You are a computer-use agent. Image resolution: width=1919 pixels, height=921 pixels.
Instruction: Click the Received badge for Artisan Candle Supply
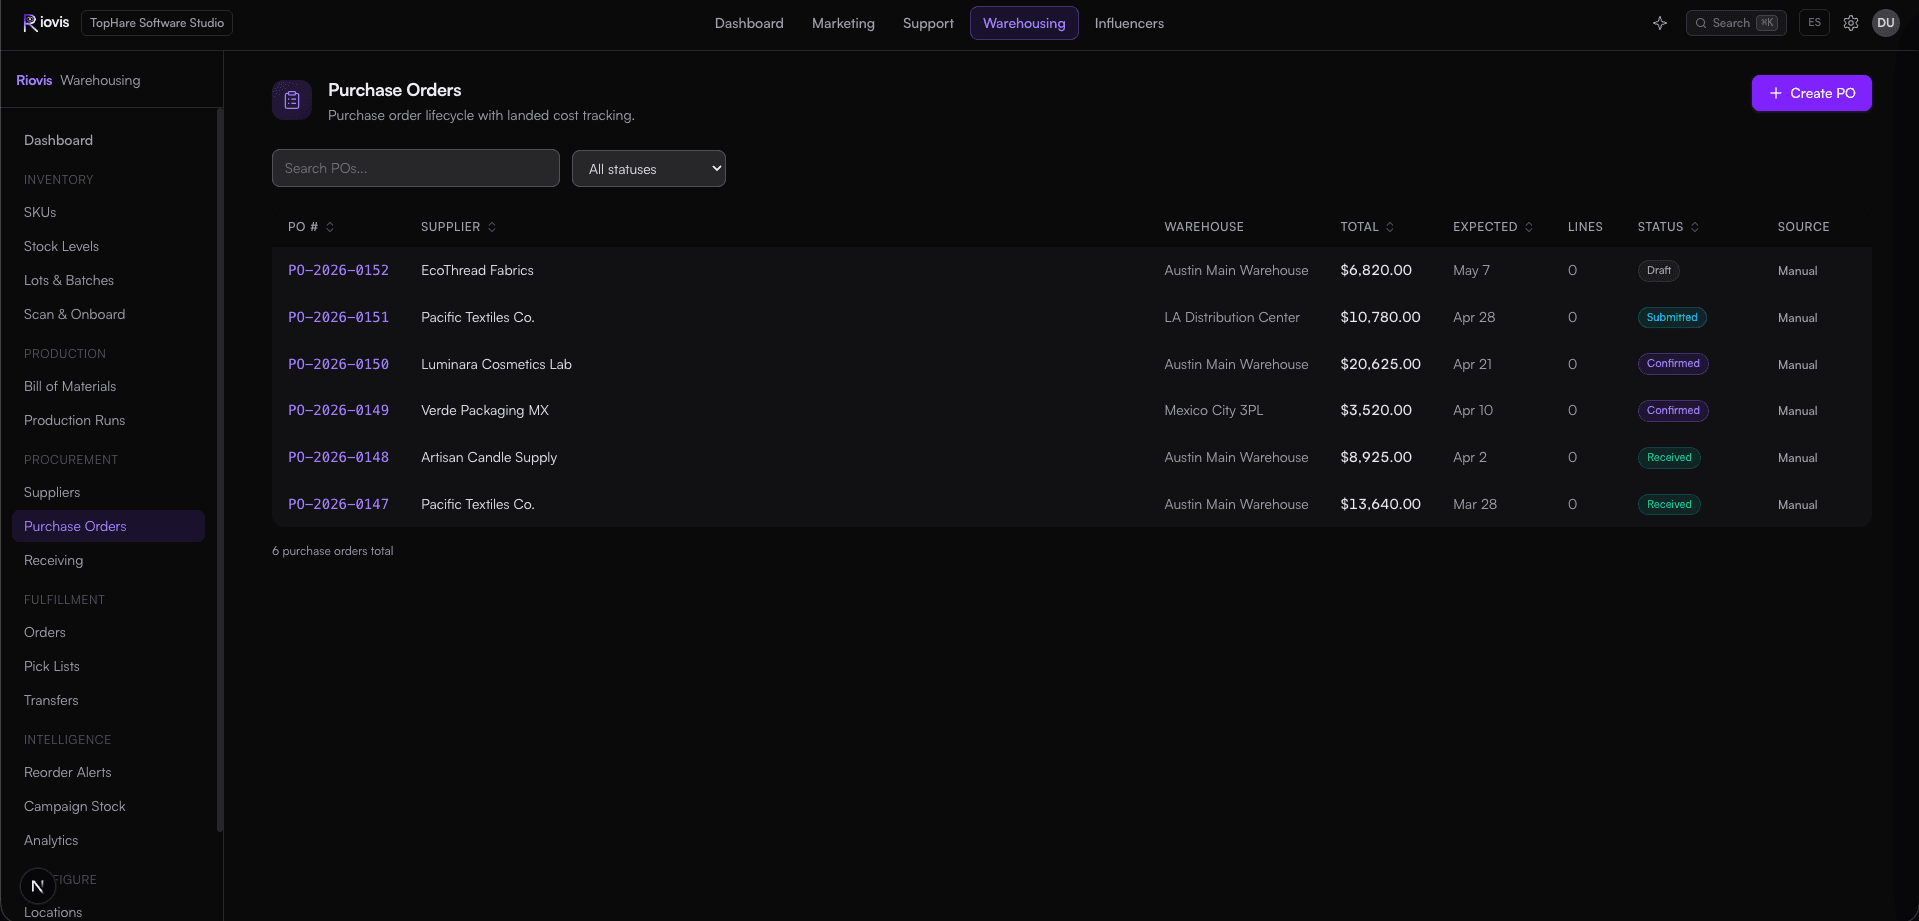pos(1669,457)
